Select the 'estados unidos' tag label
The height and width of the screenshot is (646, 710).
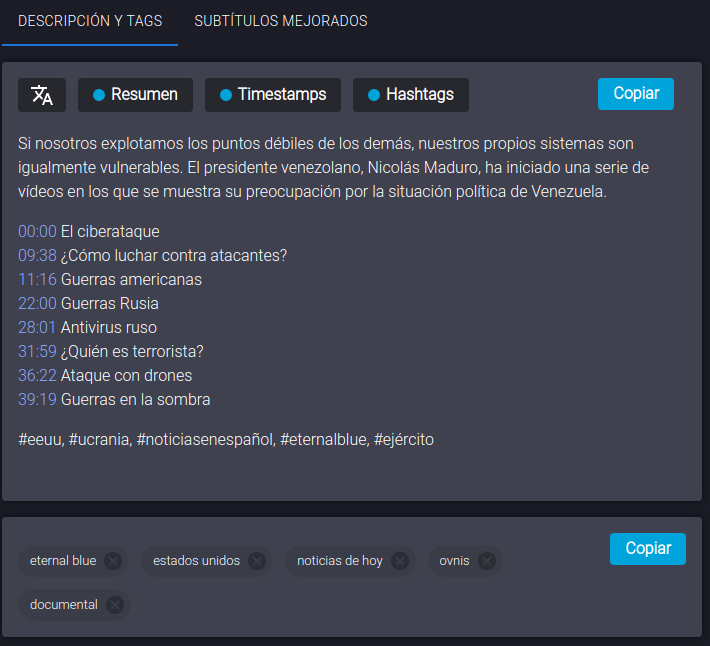point(197,561)
